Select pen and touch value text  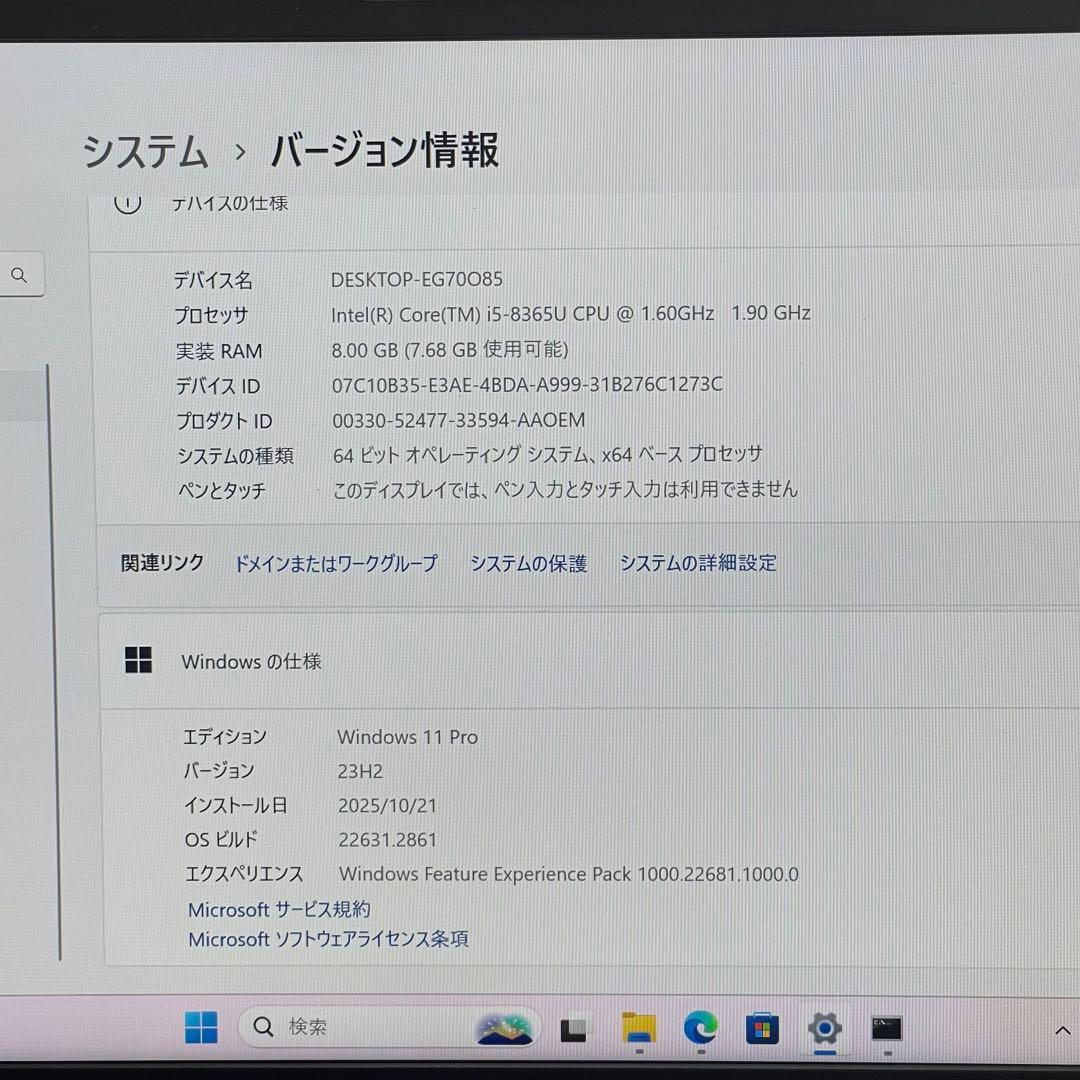coord(565,490)
